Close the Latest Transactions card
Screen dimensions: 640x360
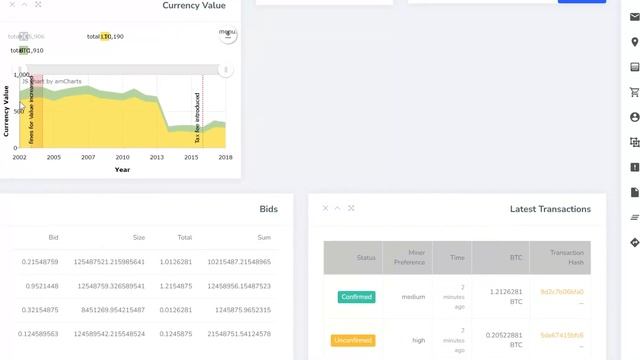point(325,208)
